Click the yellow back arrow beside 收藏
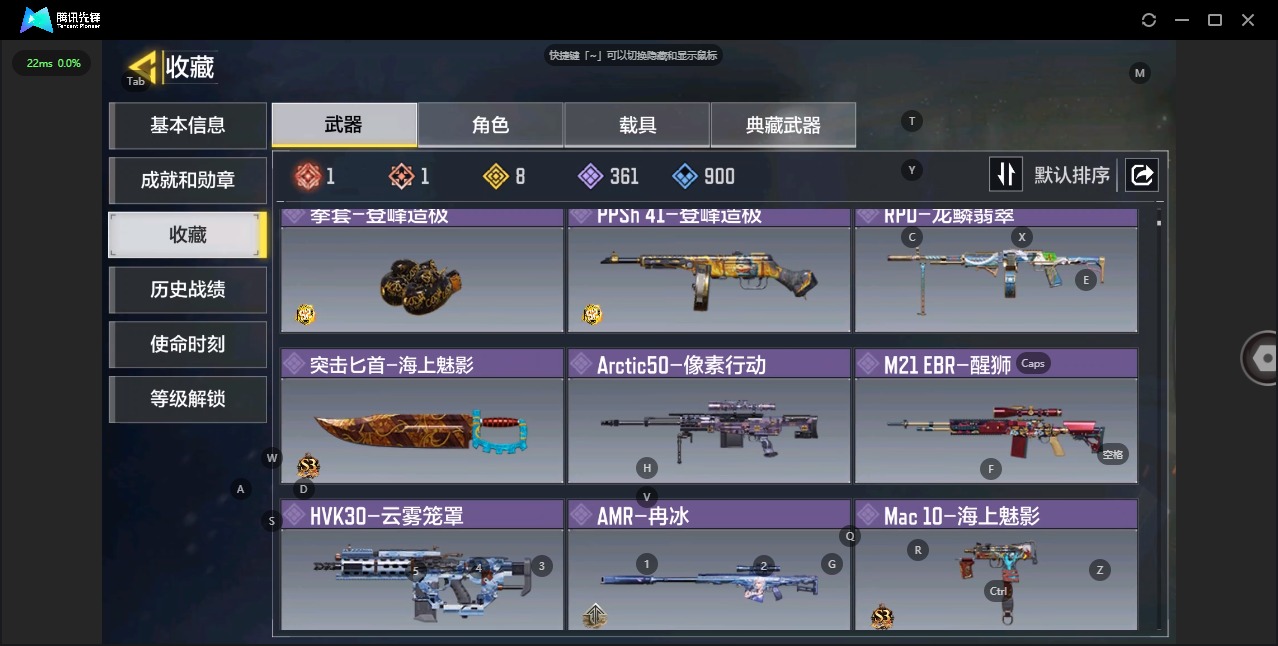 coord(144,66)
